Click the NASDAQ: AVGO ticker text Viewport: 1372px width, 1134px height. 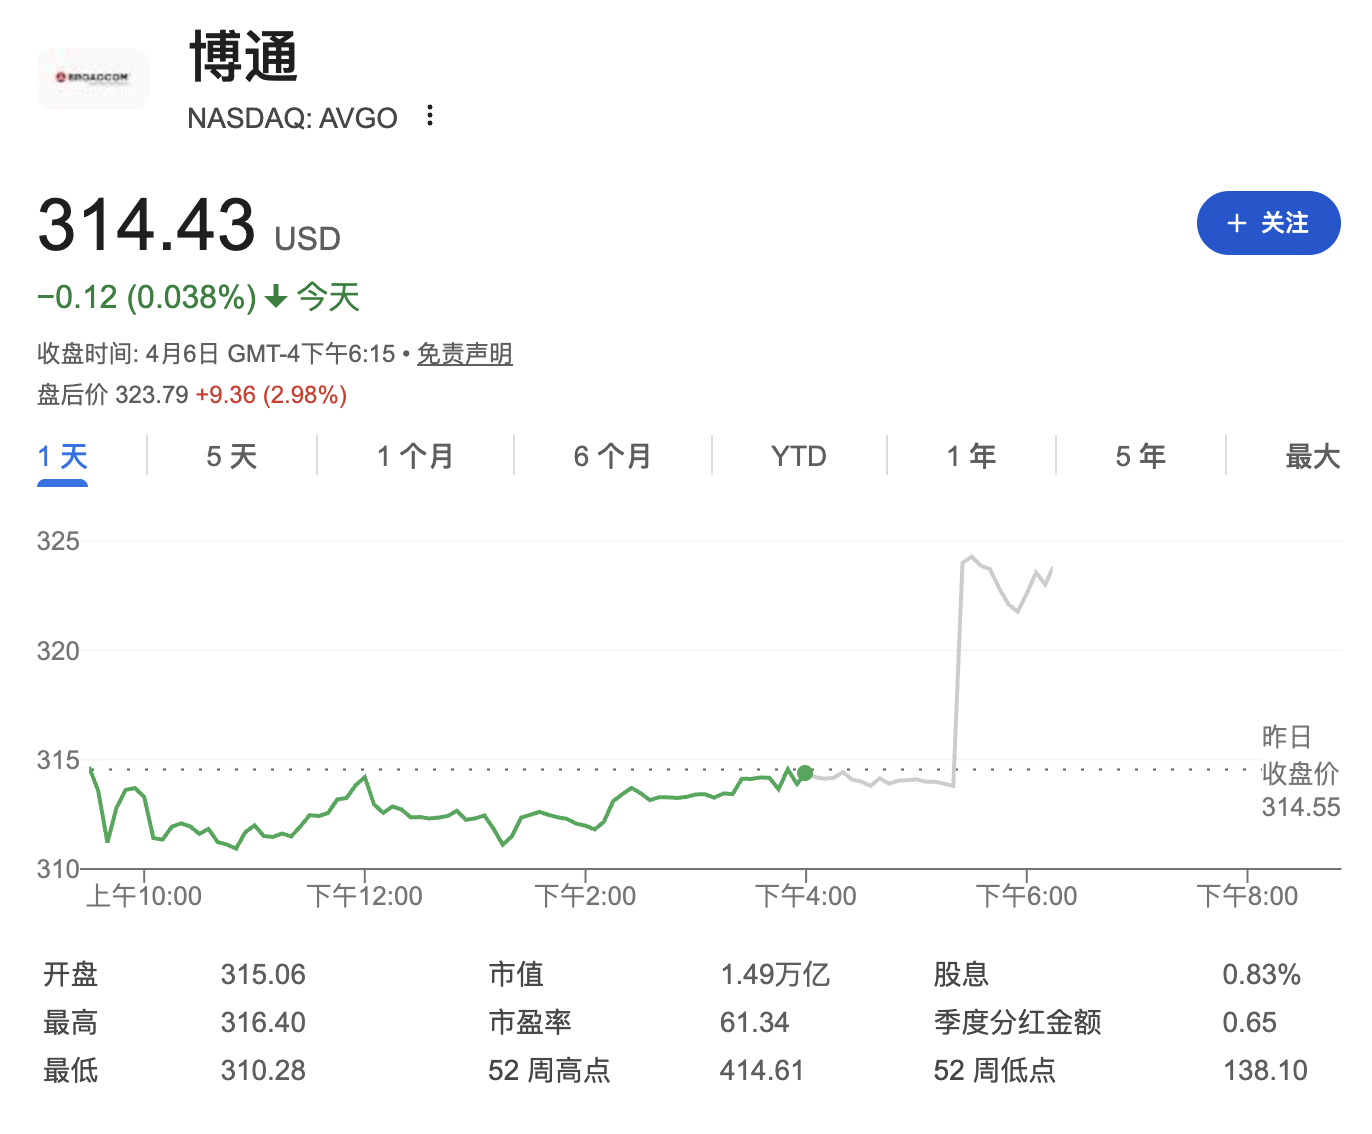[x=292, y=118]
